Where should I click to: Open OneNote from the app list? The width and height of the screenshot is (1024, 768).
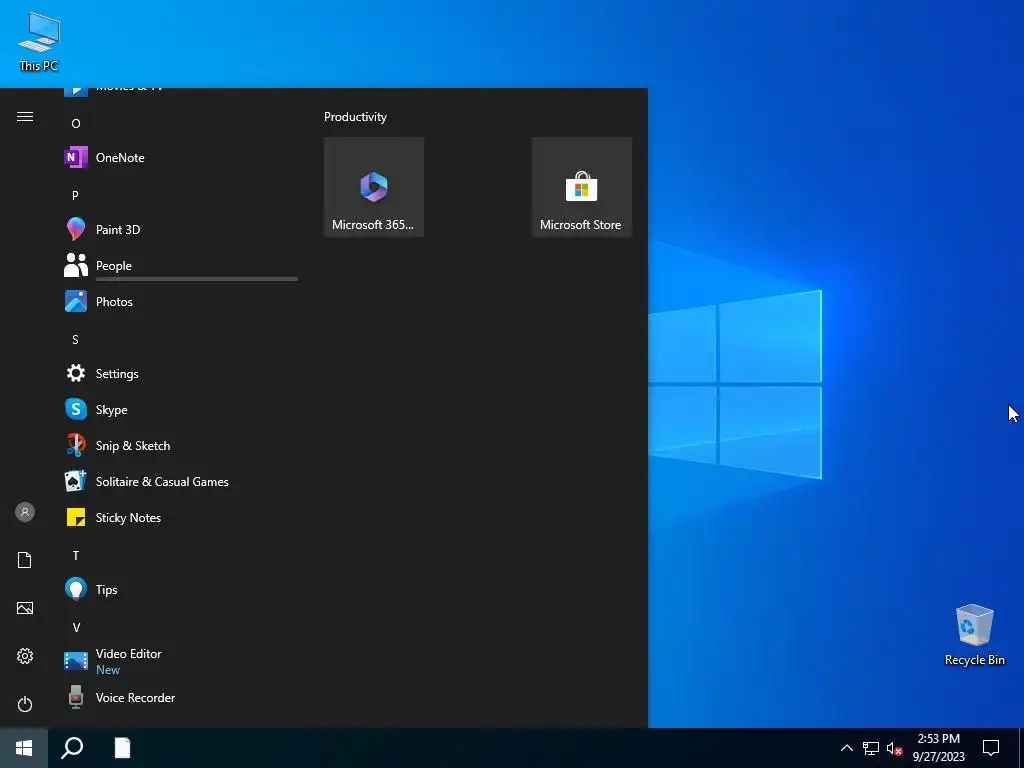pos(180,157)
